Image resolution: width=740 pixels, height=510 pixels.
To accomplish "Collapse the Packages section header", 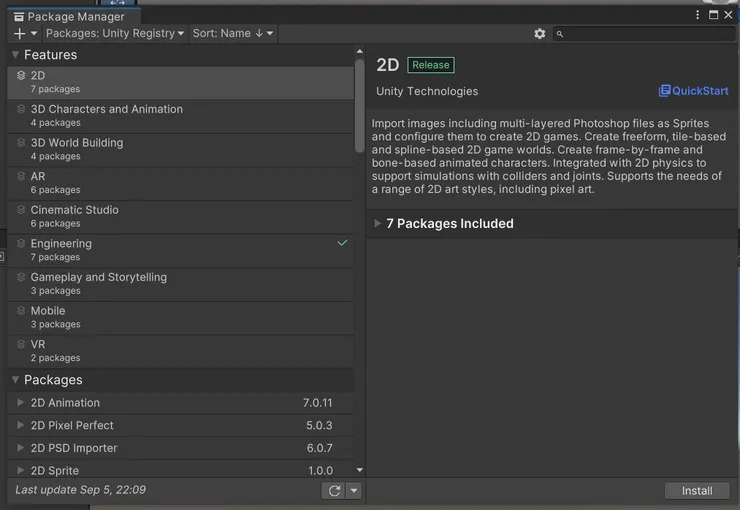I will click(x=15, y=380).
